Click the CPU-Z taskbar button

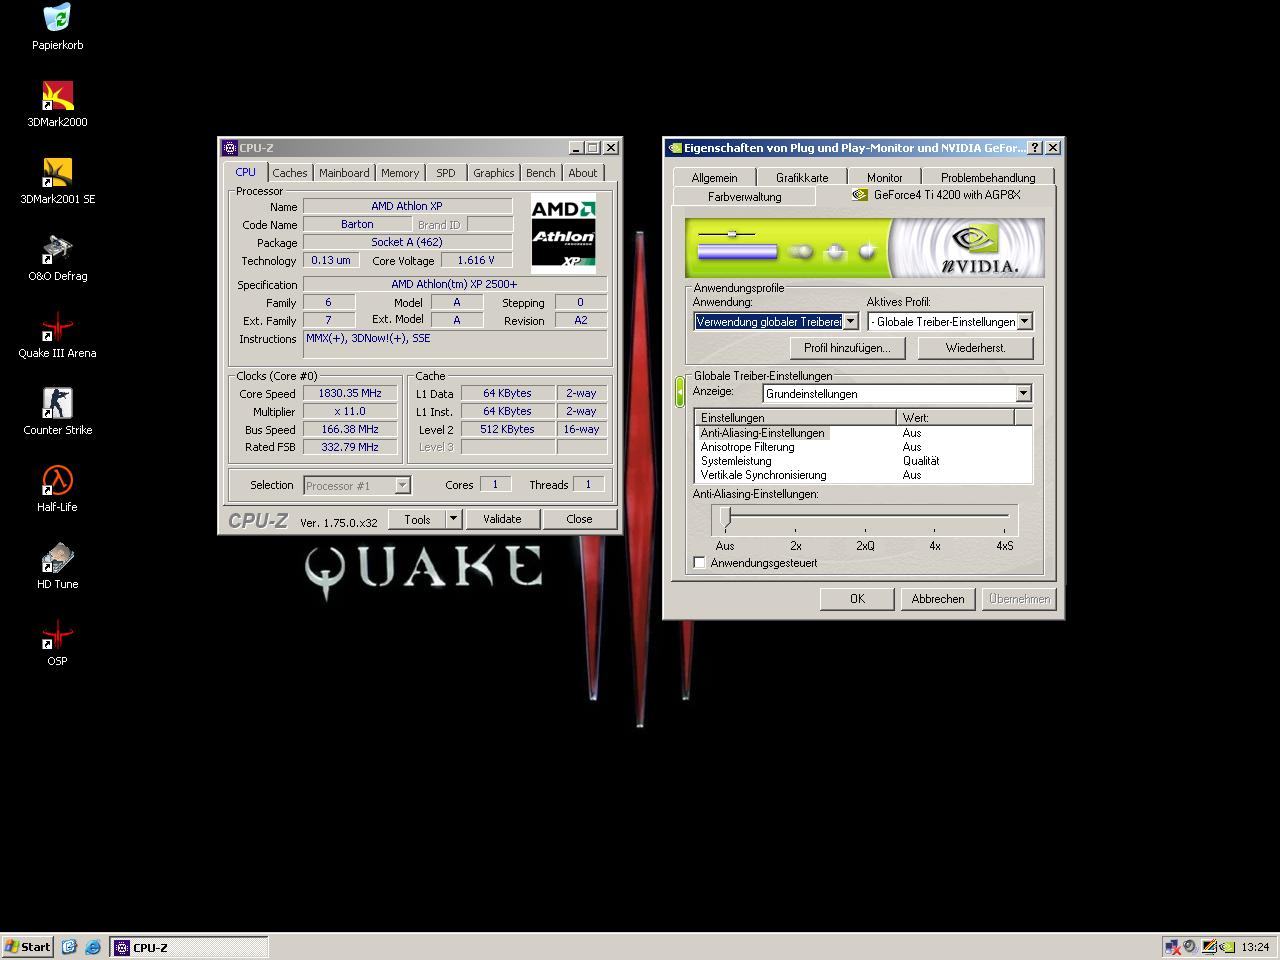point(189,947)
